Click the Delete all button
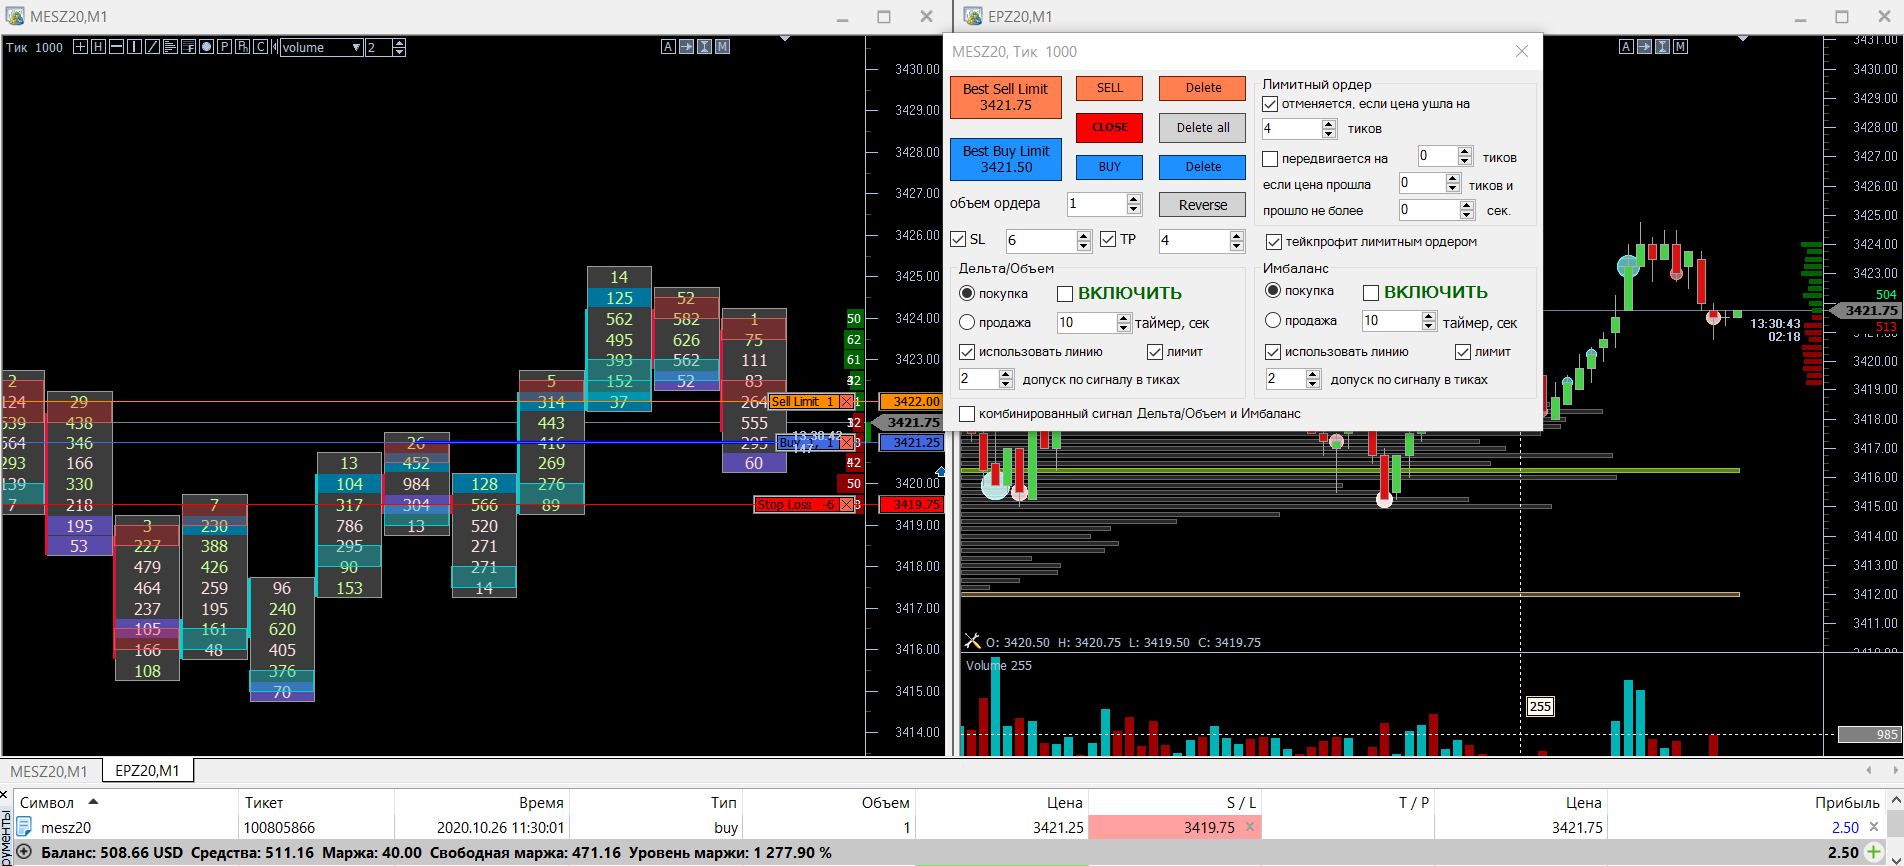The image size is (1904, 866). 1203,128
